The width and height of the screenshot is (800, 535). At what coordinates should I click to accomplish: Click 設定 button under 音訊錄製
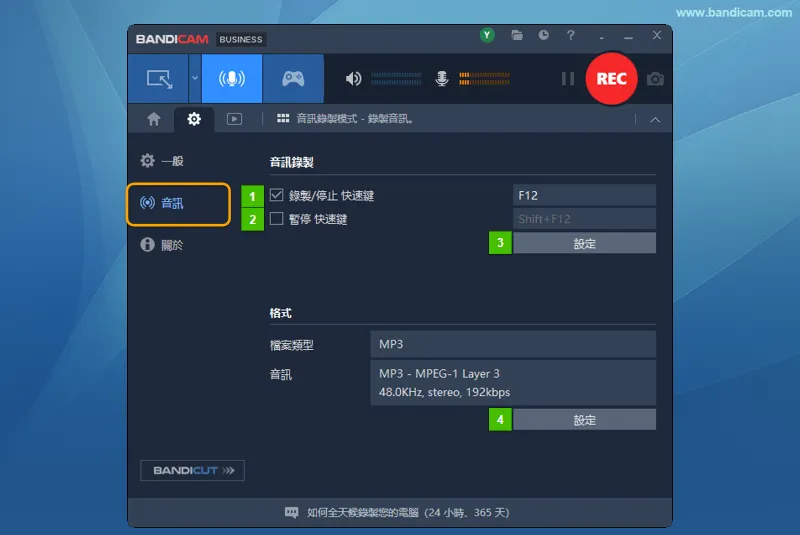point(584,243)
